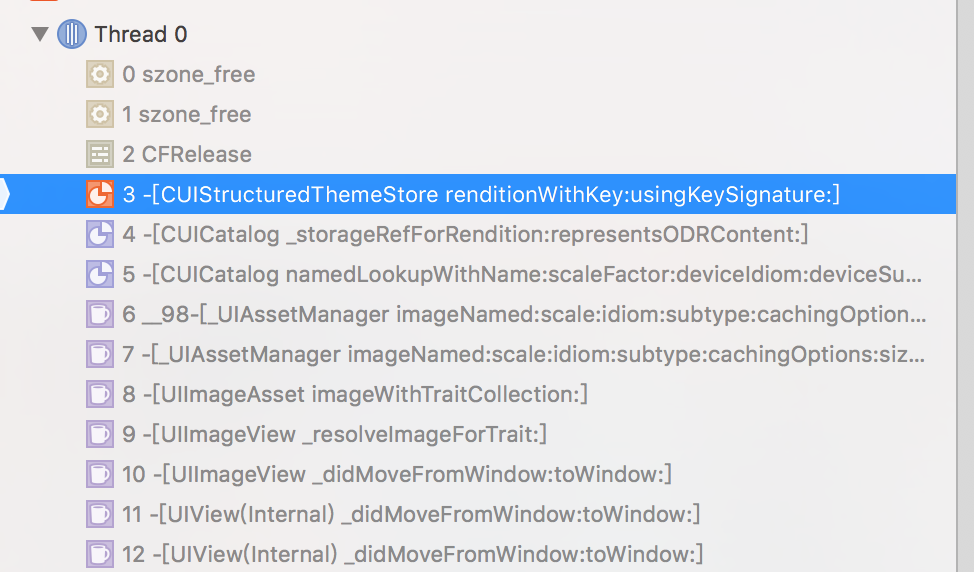Click the CFRelease framework icon
This screenshot has height=572, width=974.
(99, 154)
